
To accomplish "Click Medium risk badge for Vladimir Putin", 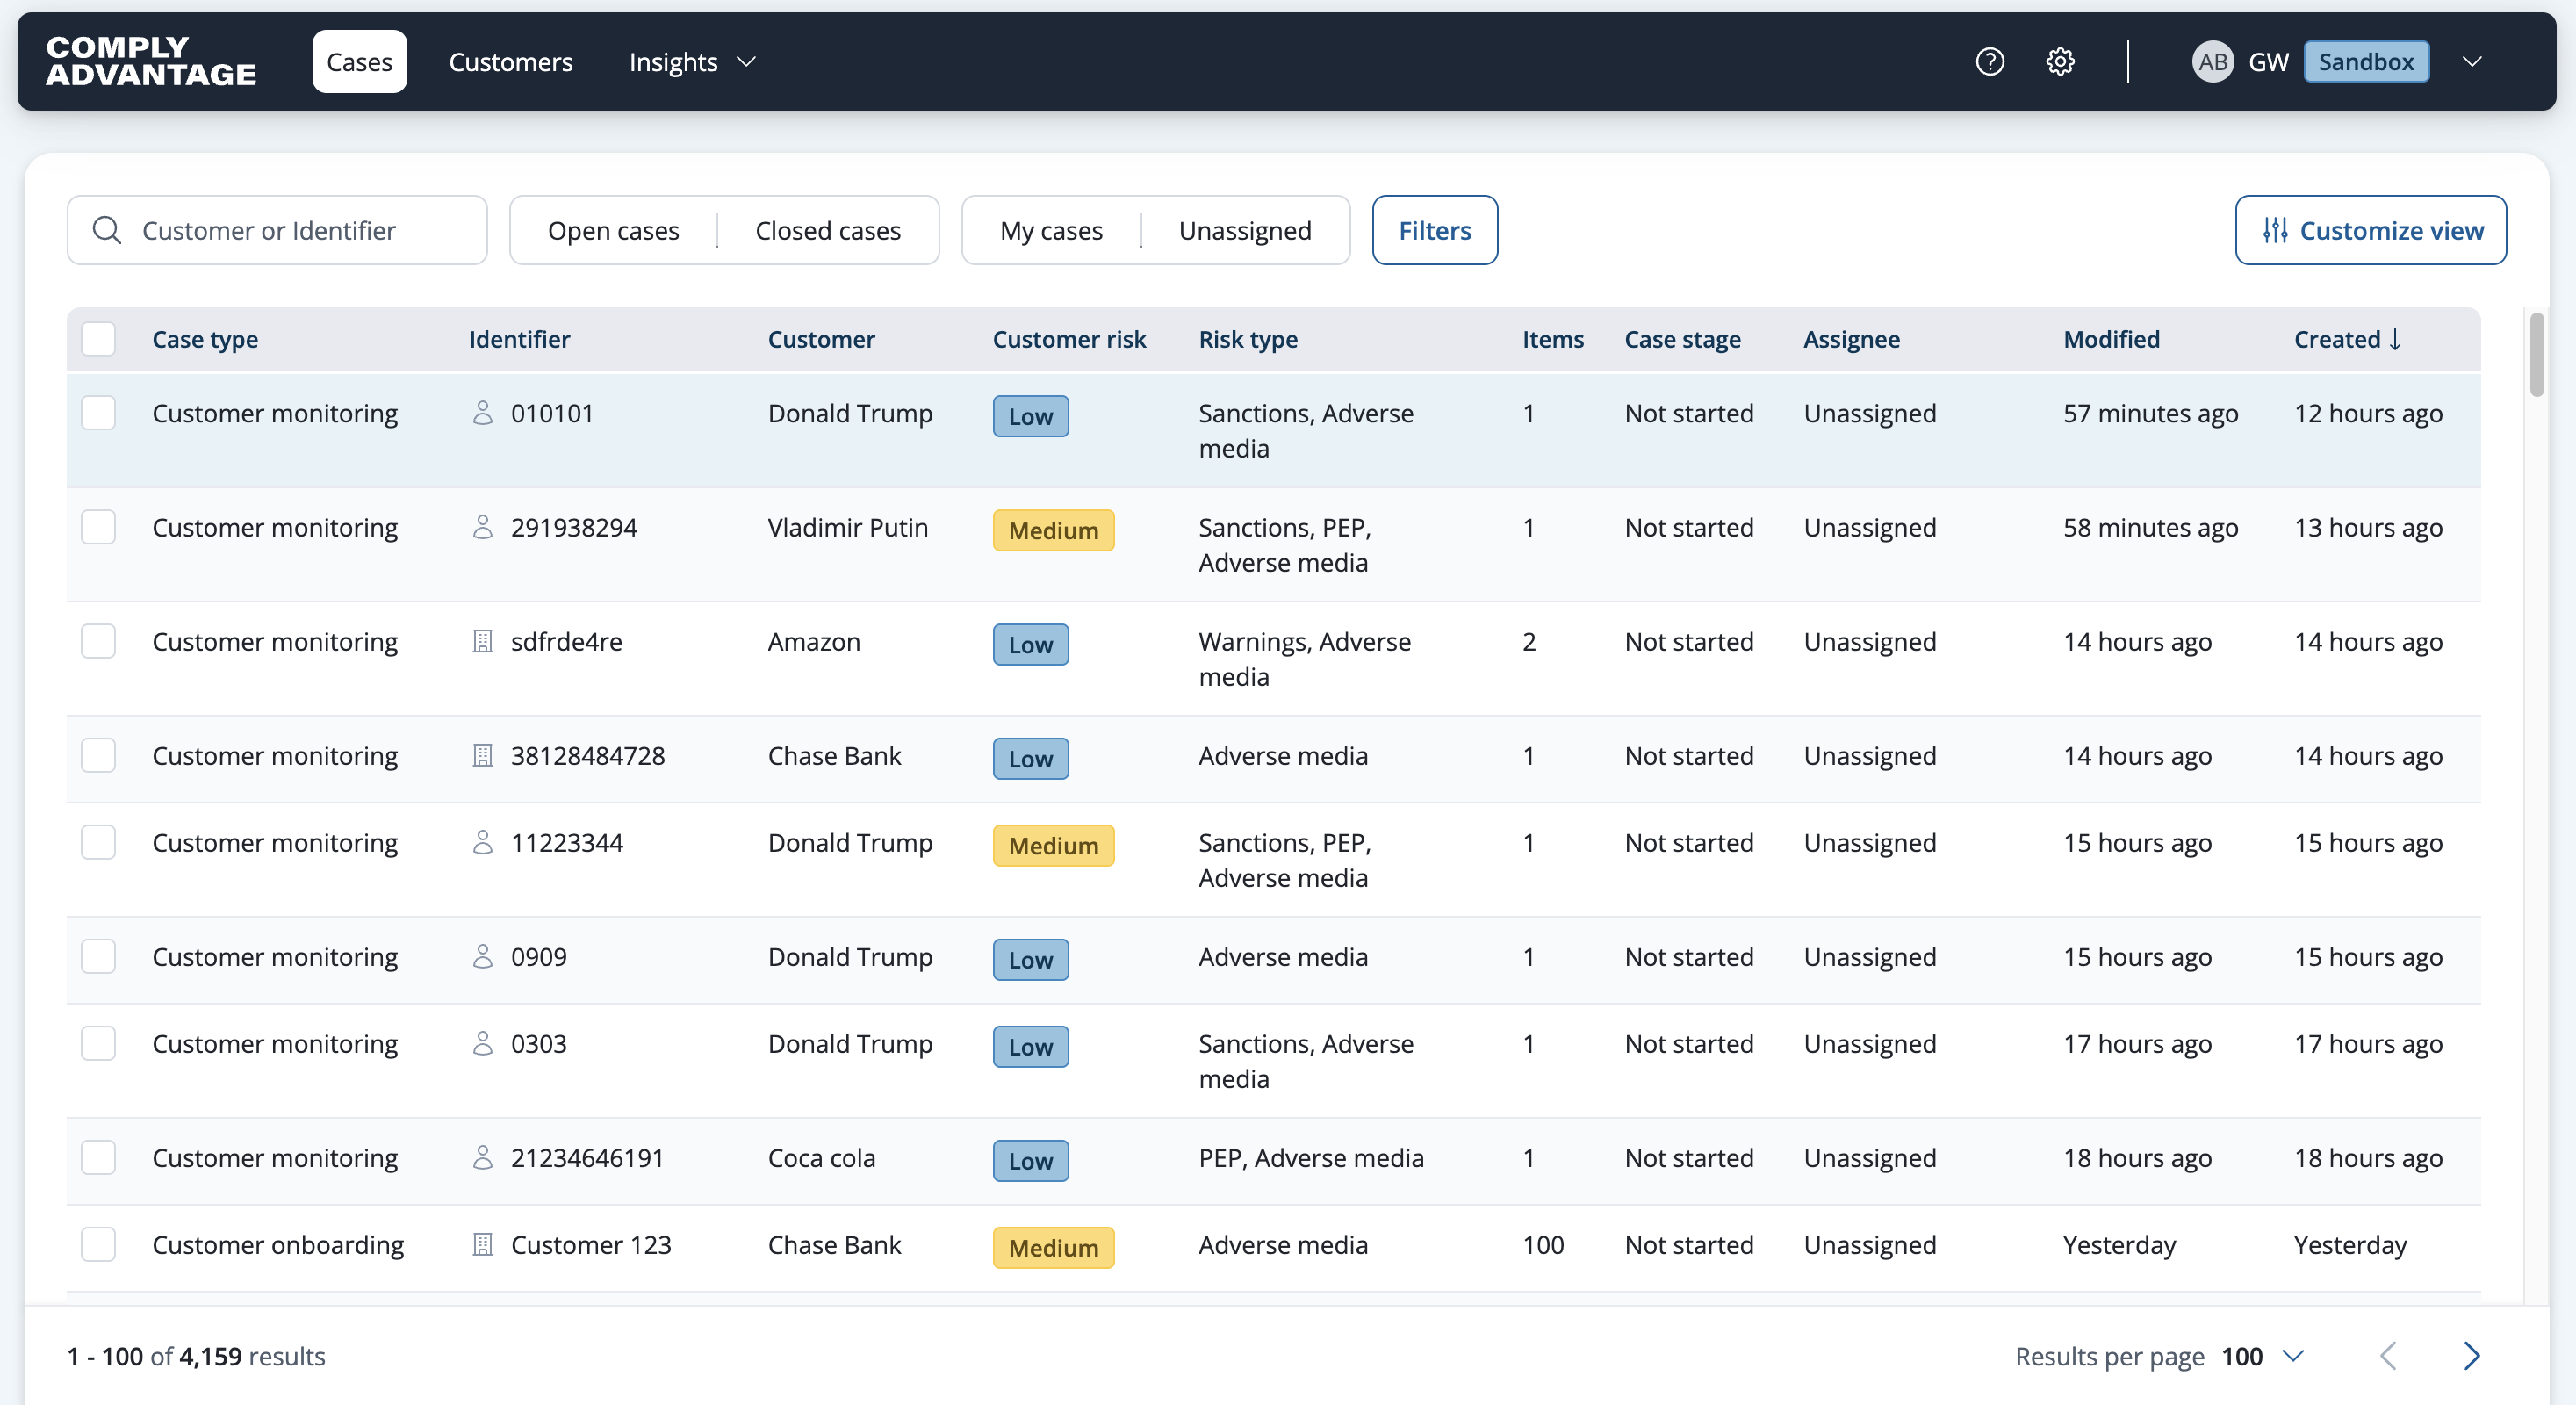I will (x=1054, y=530).
